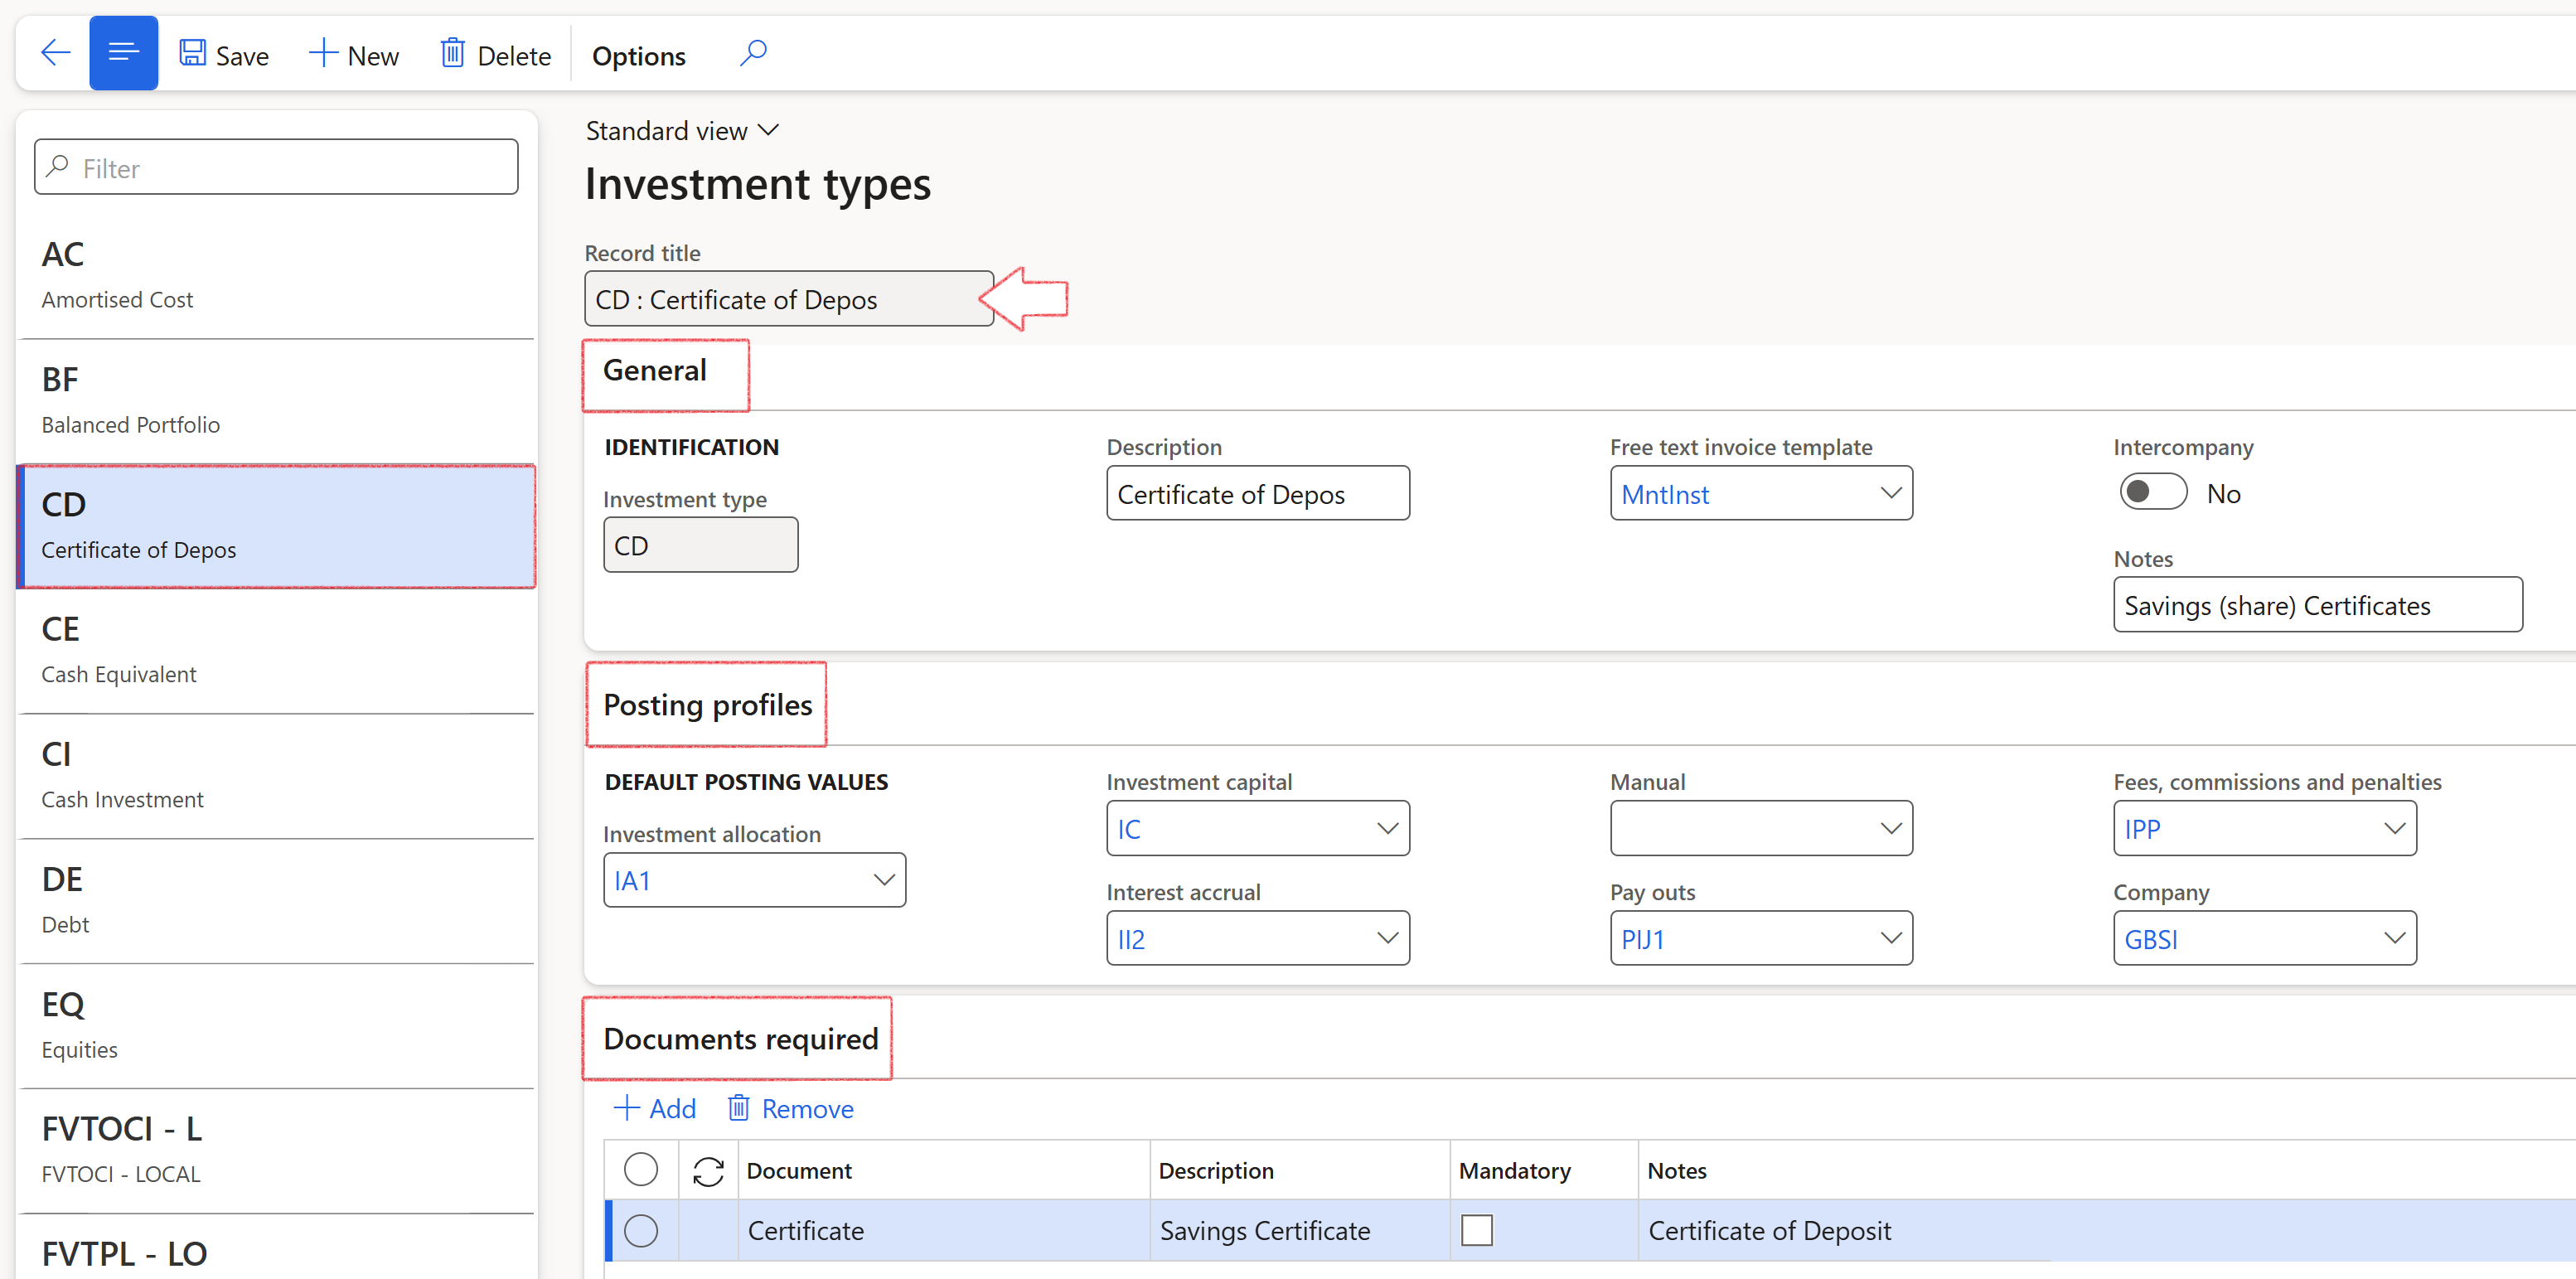Open the Manual posting profile dropdown
Viewport: 2576px width, 1279px height.
click(x=1761, y=828)
